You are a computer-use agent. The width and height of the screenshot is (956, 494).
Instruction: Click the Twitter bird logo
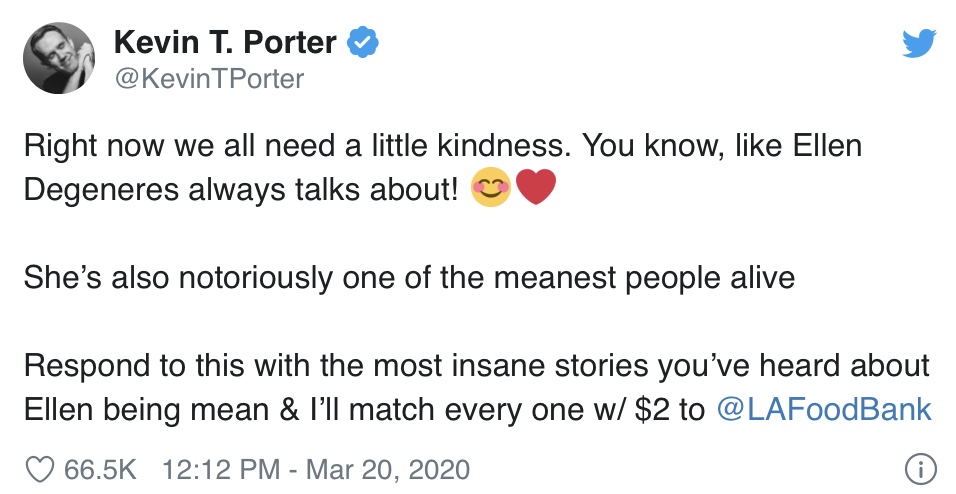coord(917,44)
